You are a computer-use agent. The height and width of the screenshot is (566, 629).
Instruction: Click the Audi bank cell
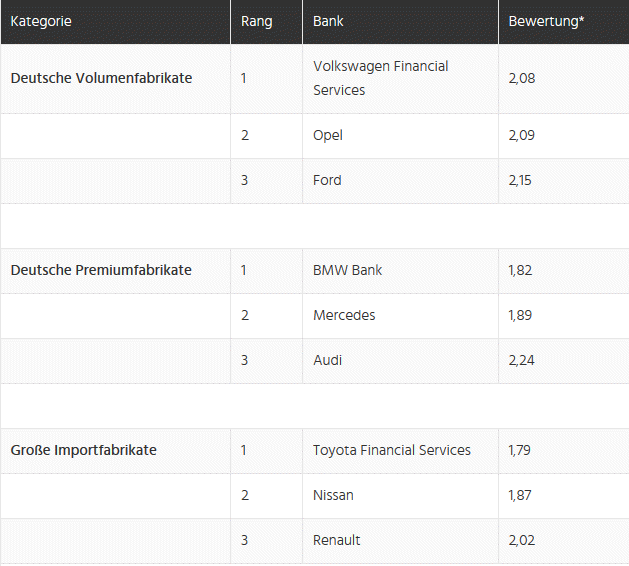(x=400, y=361)
